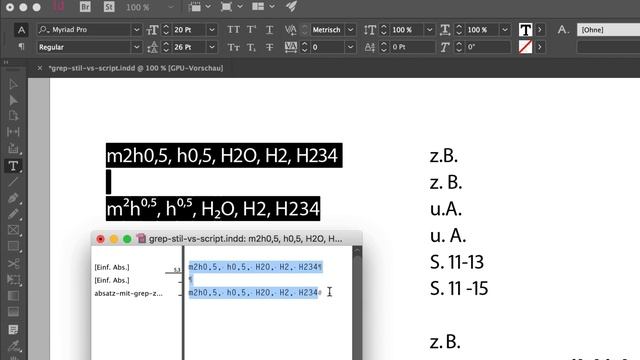640x360 pixels.
Task: Select the Rectangle Frame tool
Action: 13,230
